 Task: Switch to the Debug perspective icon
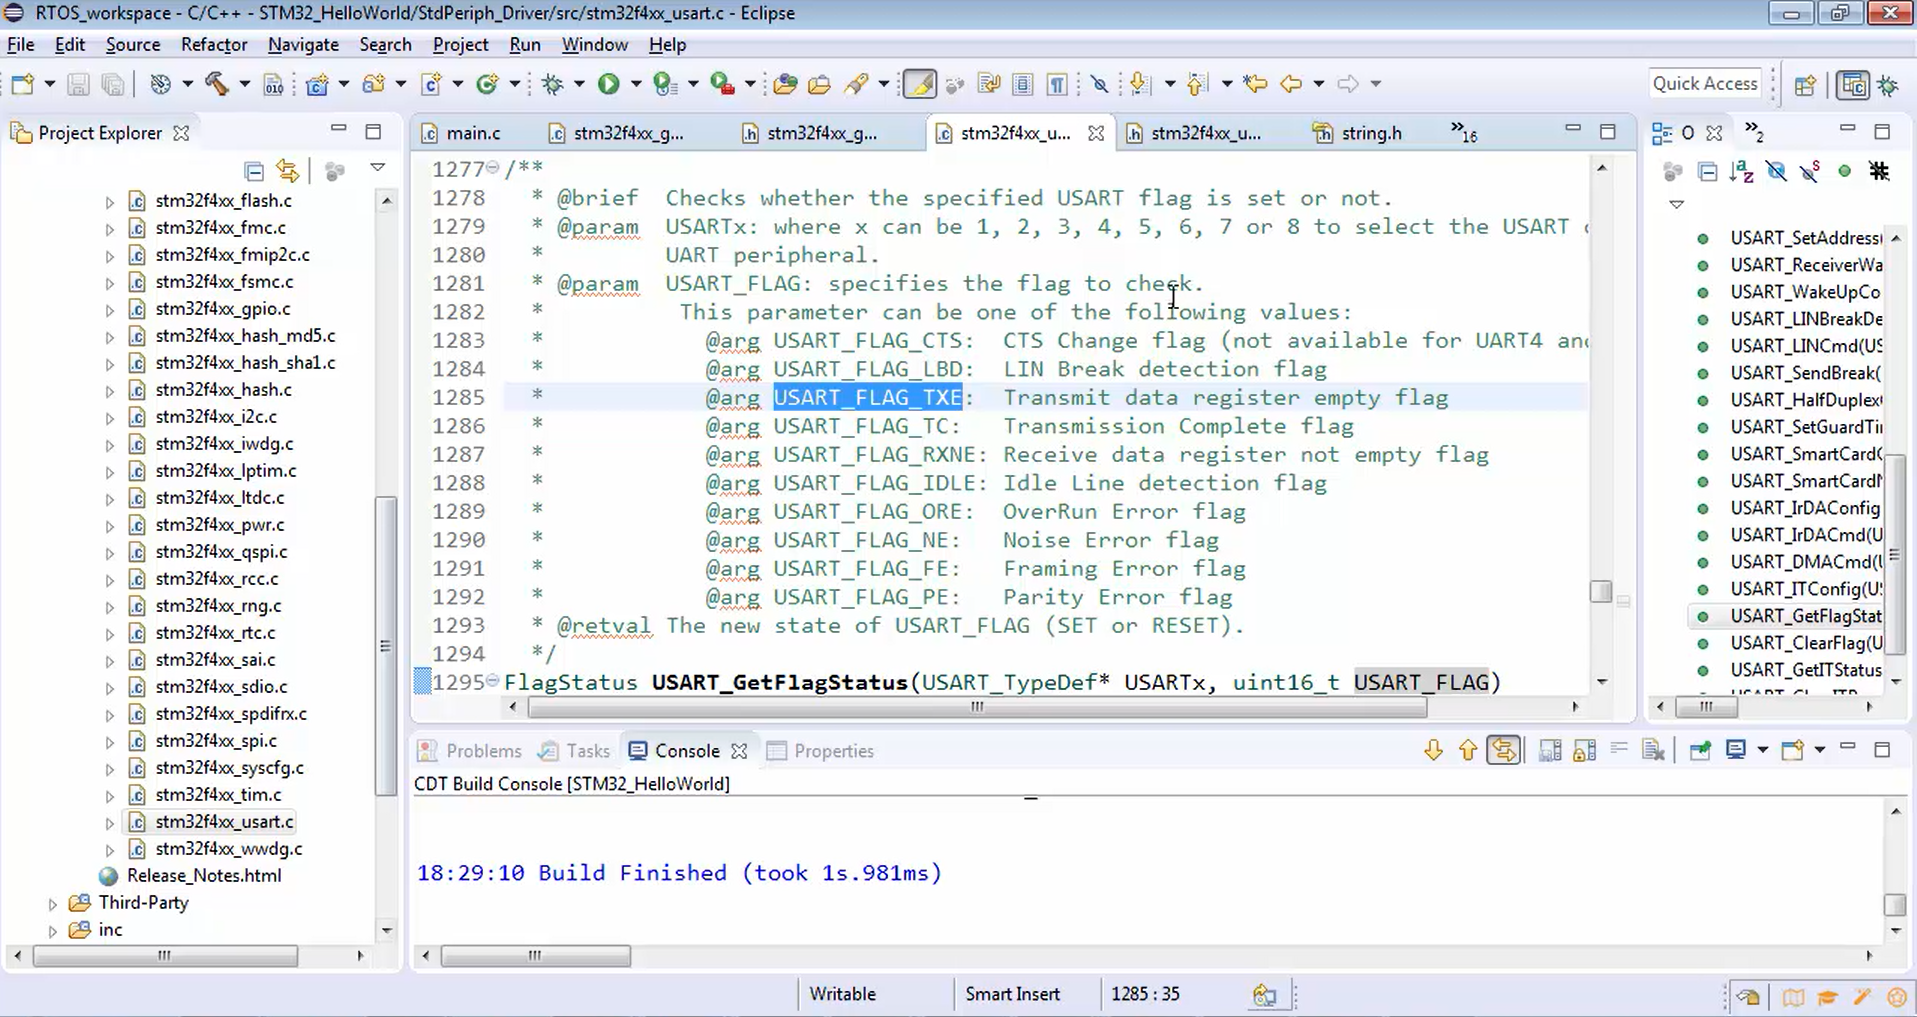(1888, 85)
